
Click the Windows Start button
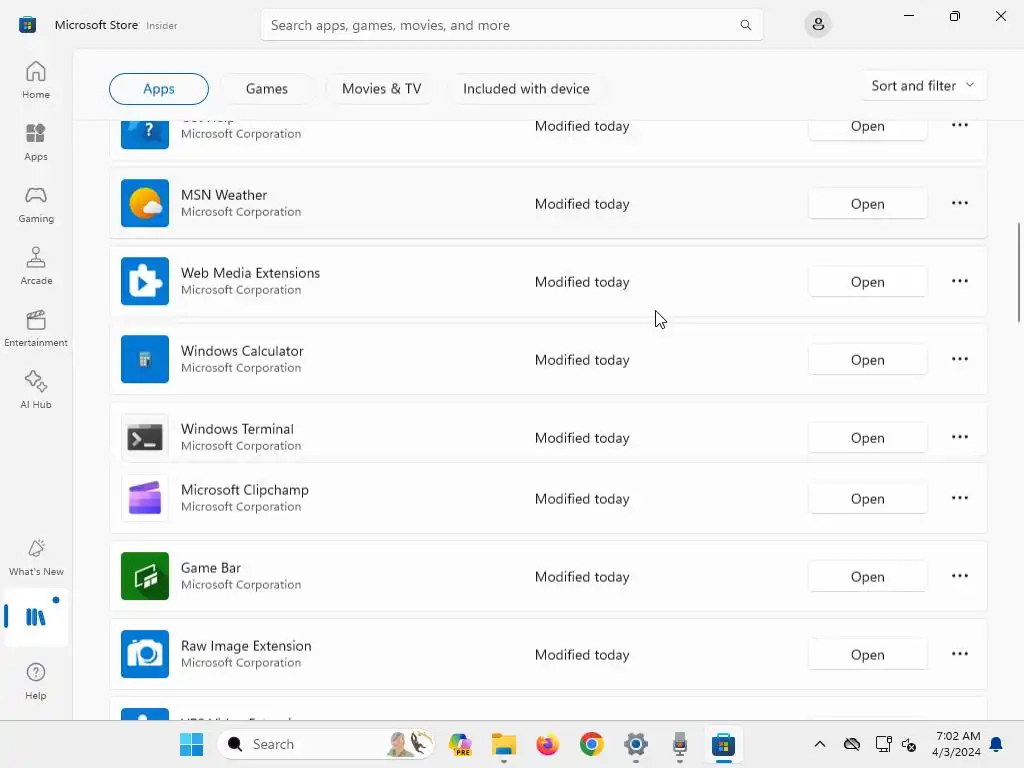[x=191, y=744]
